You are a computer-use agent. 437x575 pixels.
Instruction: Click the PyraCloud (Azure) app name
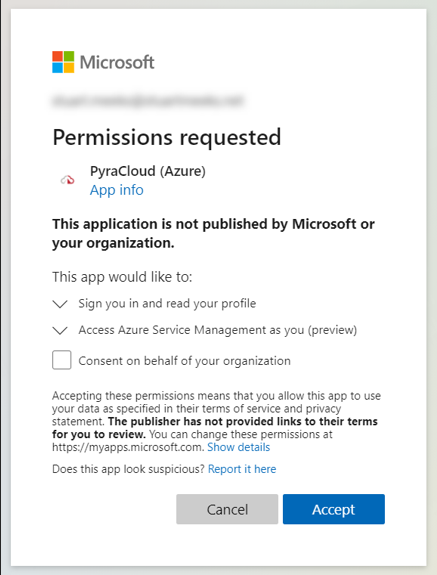pos(148,171)
